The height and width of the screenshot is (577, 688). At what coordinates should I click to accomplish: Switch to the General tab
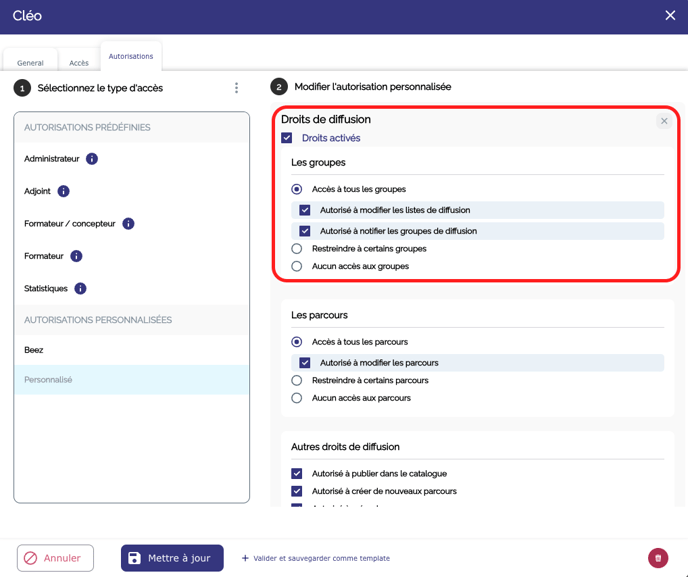point(30,63)
